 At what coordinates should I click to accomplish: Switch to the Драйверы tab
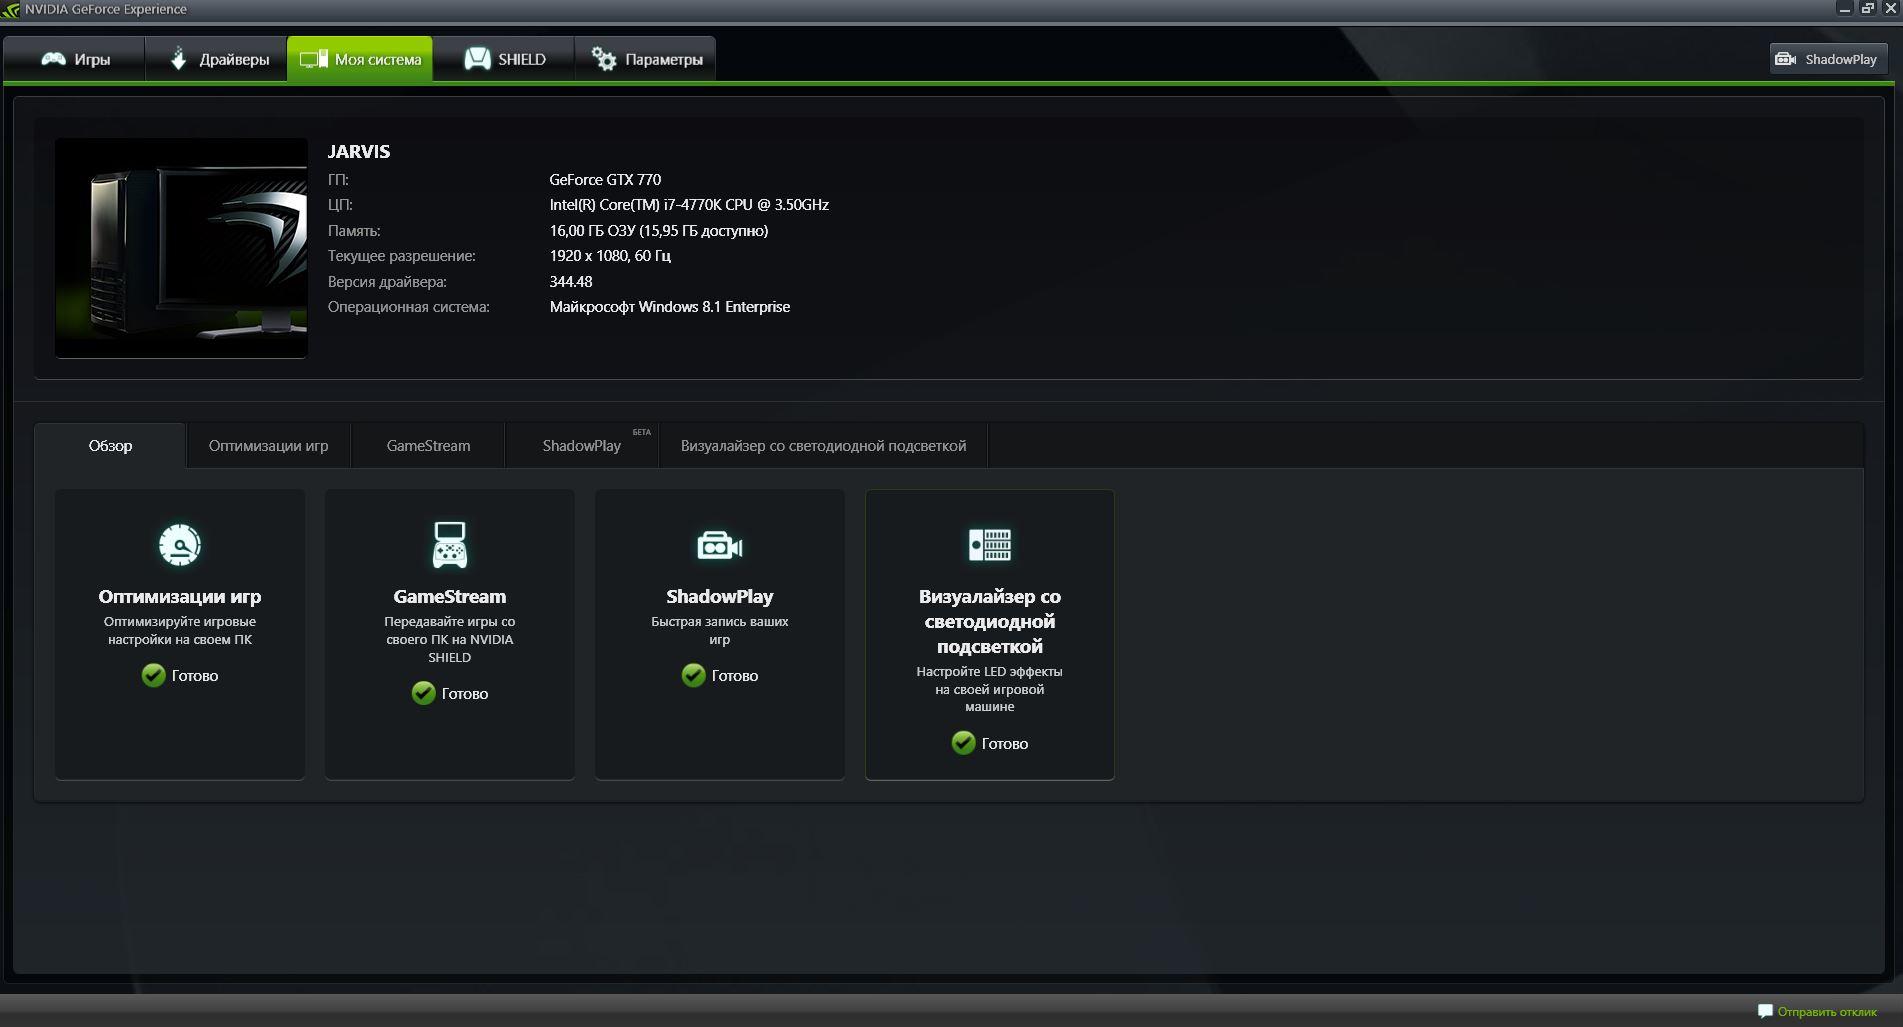click(x=217, y=59)
